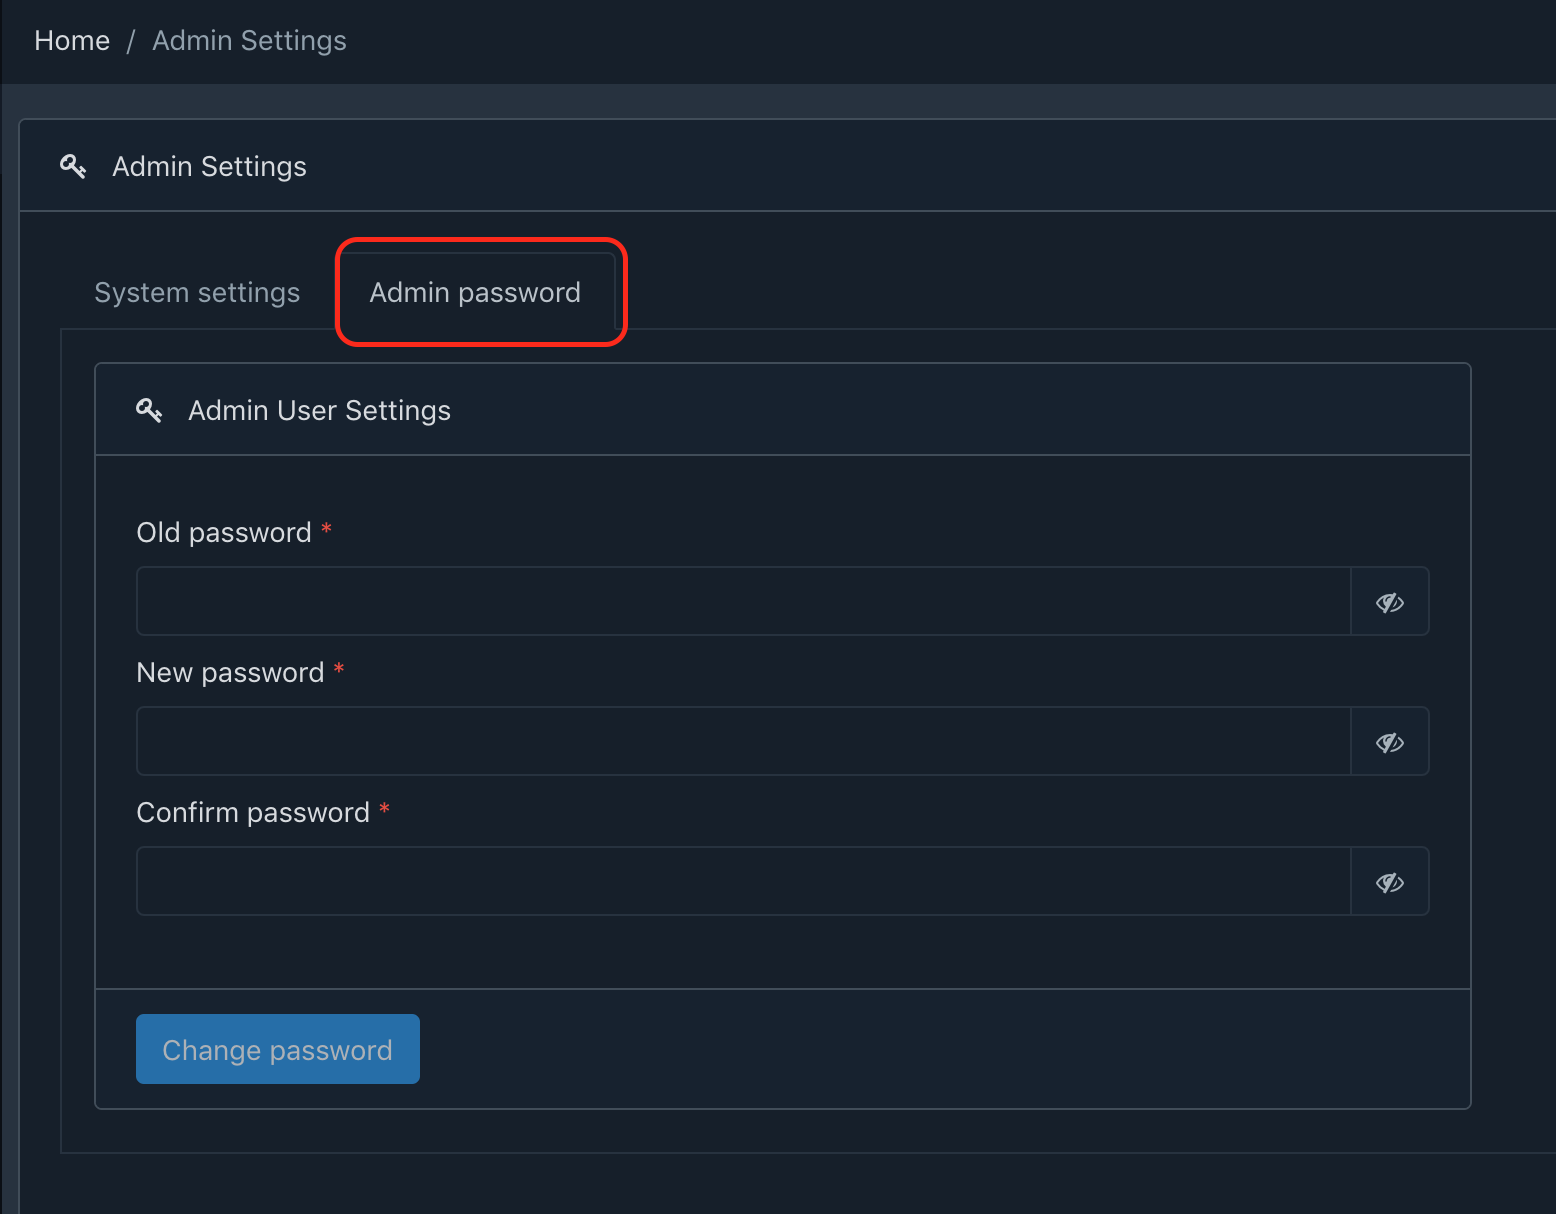Select the Admin password tab

pyautogui.click(x=475, y=292)
